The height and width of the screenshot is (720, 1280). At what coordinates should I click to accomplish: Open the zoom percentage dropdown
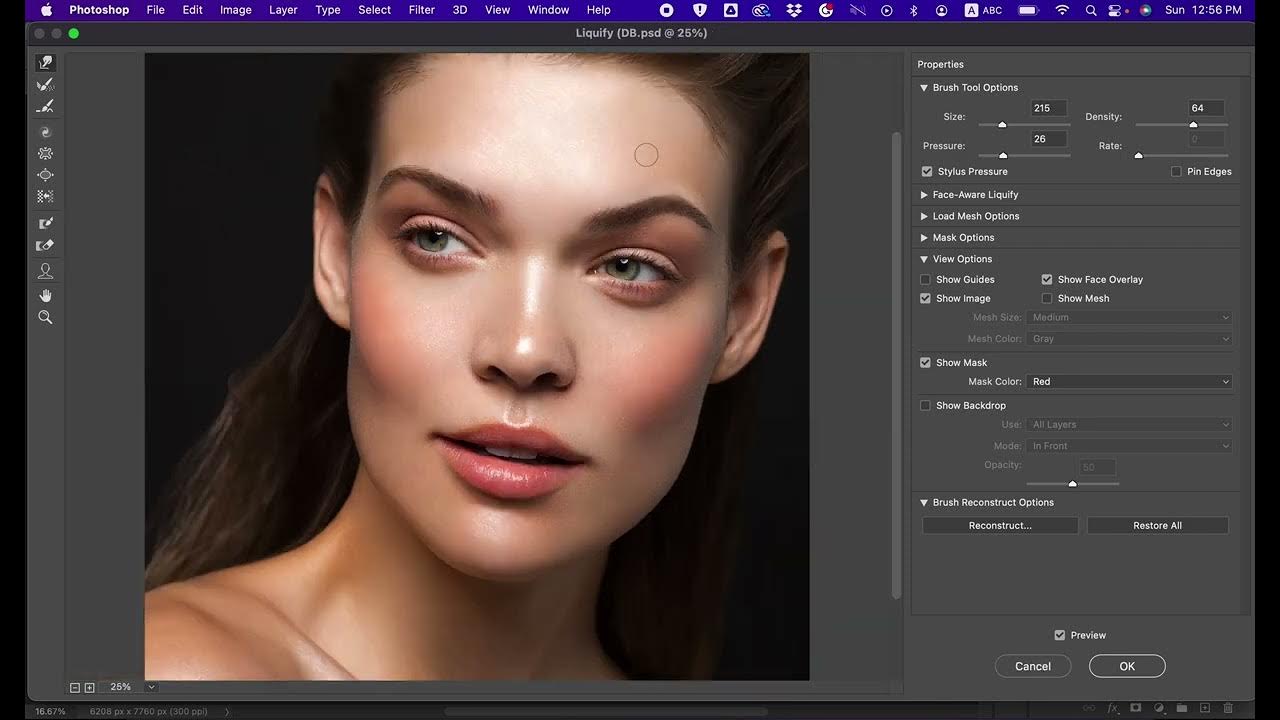[x=151, y=687]
